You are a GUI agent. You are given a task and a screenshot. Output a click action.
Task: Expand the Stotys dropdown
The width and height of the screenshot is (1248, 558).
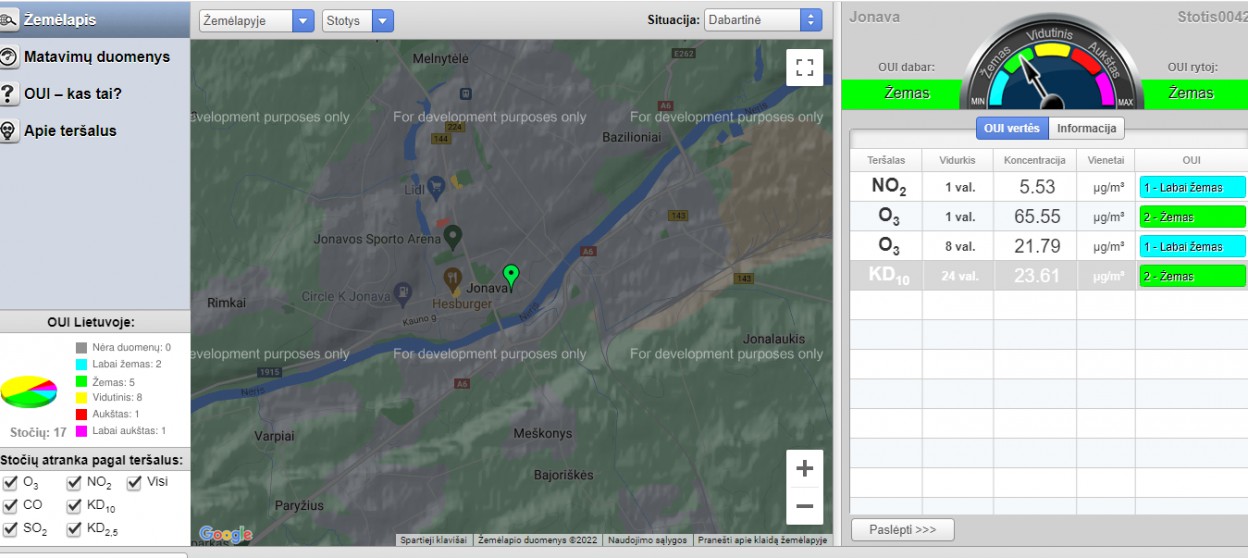coord(358,21)
